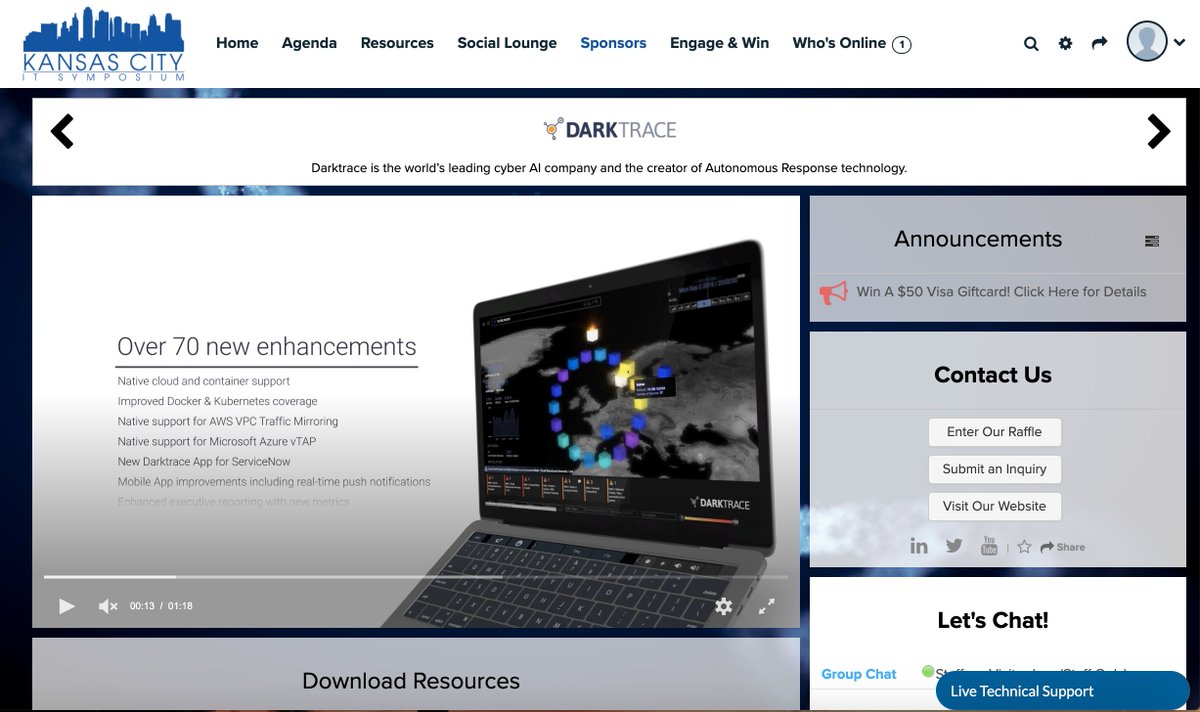Click the Share link in Contact Us
The height and width of the screenshot is (712, 1200).
(x=1063, y=547)
